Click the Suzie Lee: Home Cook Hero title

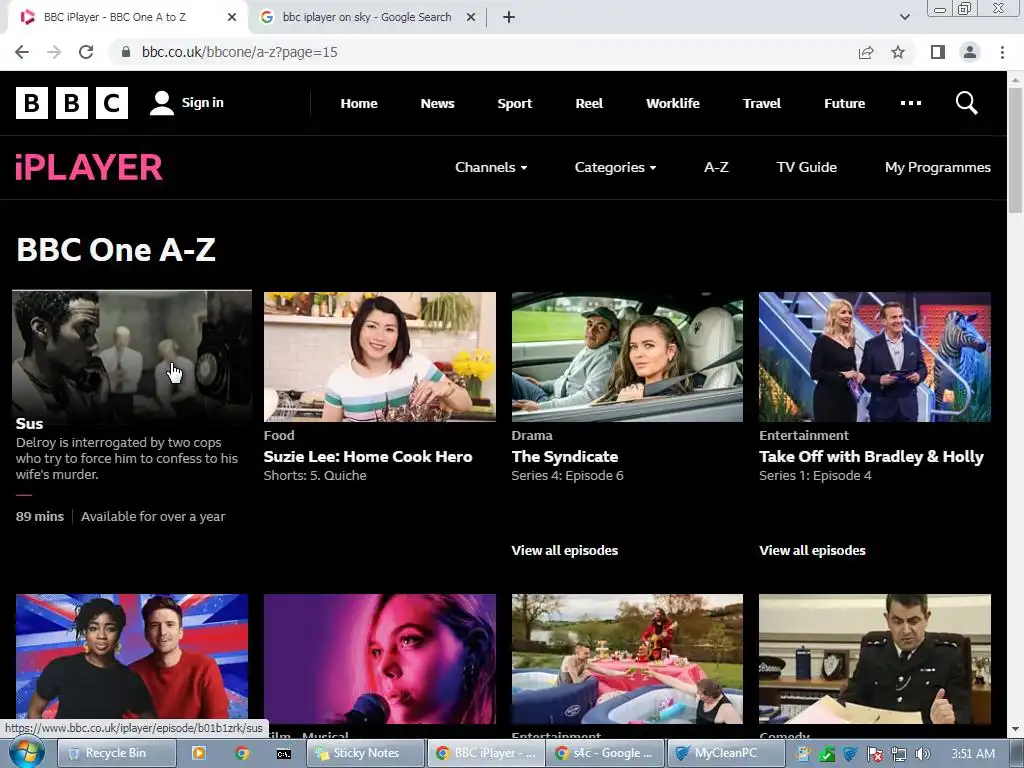(x=368, y=456)
